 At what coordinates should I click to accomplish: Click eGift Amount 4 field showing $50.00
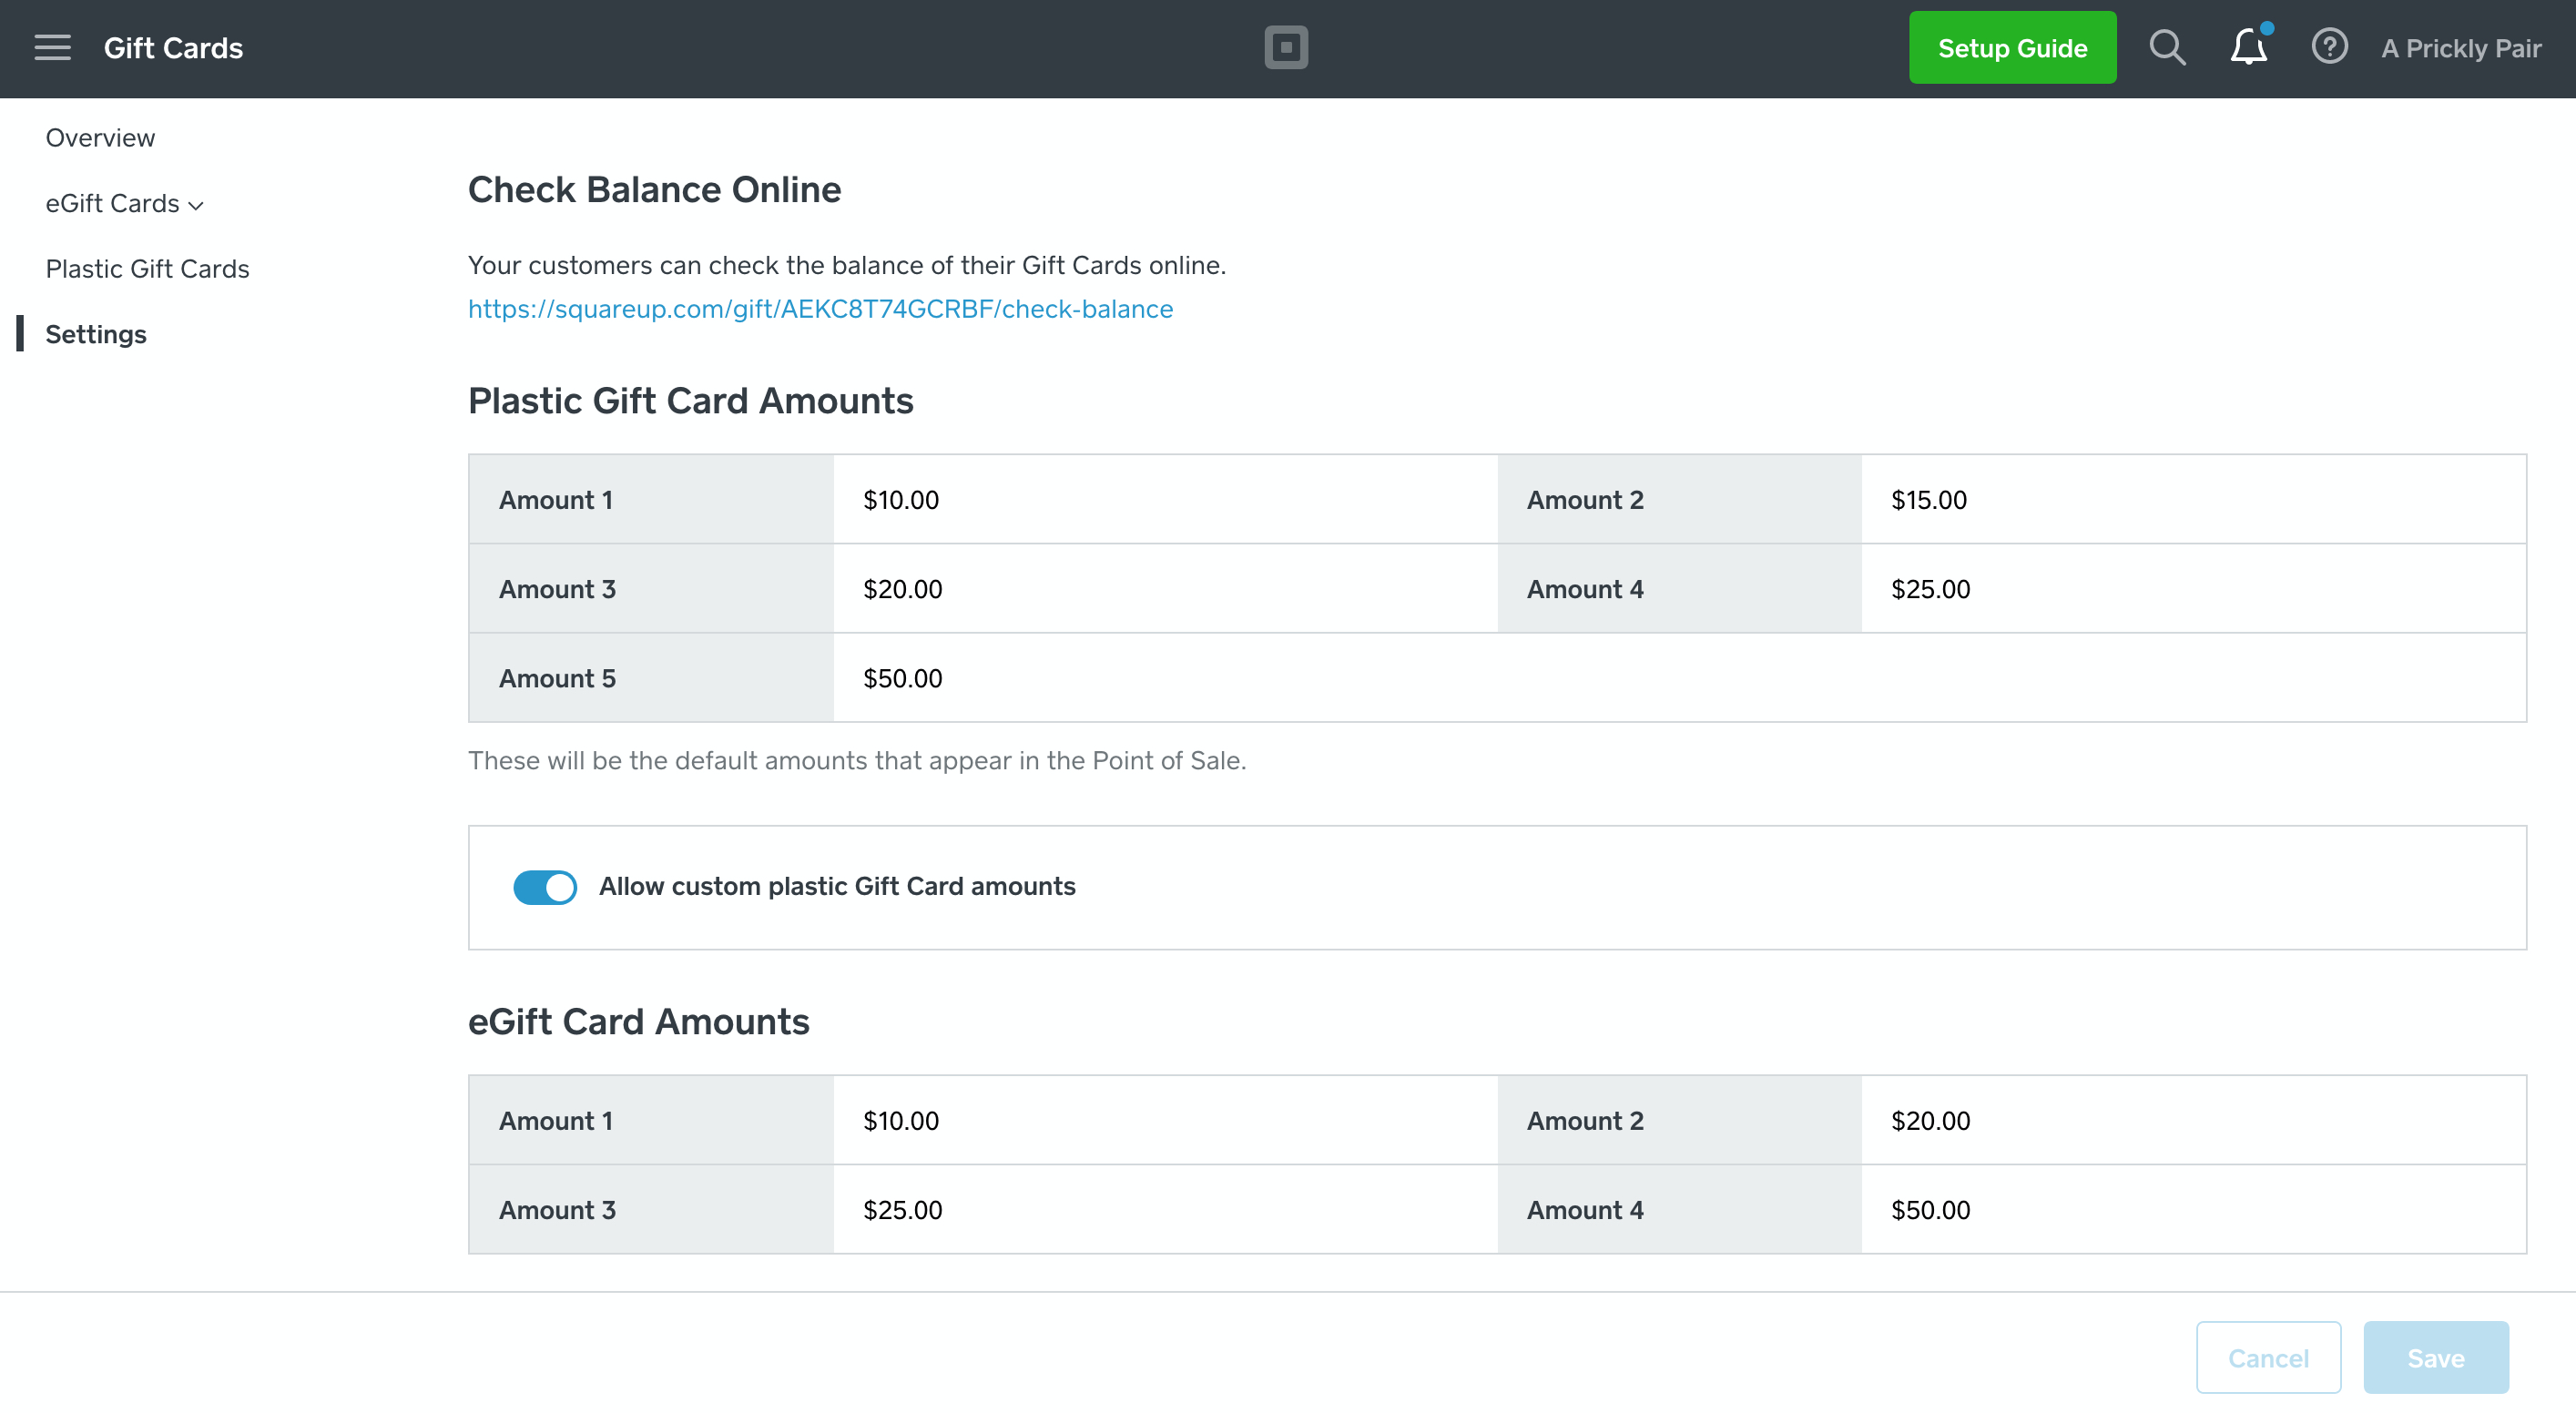[x=2191, y=1210]
